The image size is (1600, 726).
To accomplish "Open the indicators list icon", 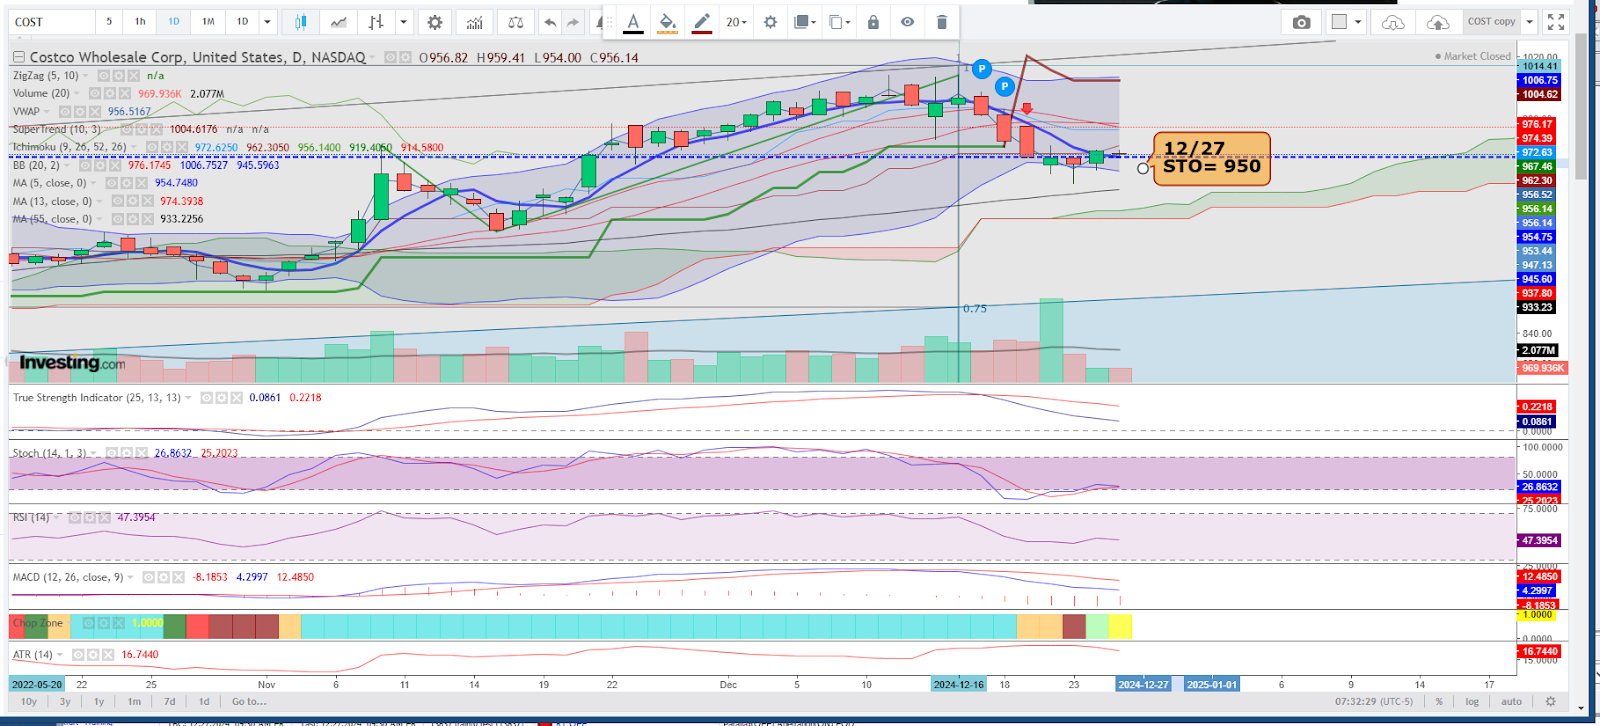I will tap(475, 21).
